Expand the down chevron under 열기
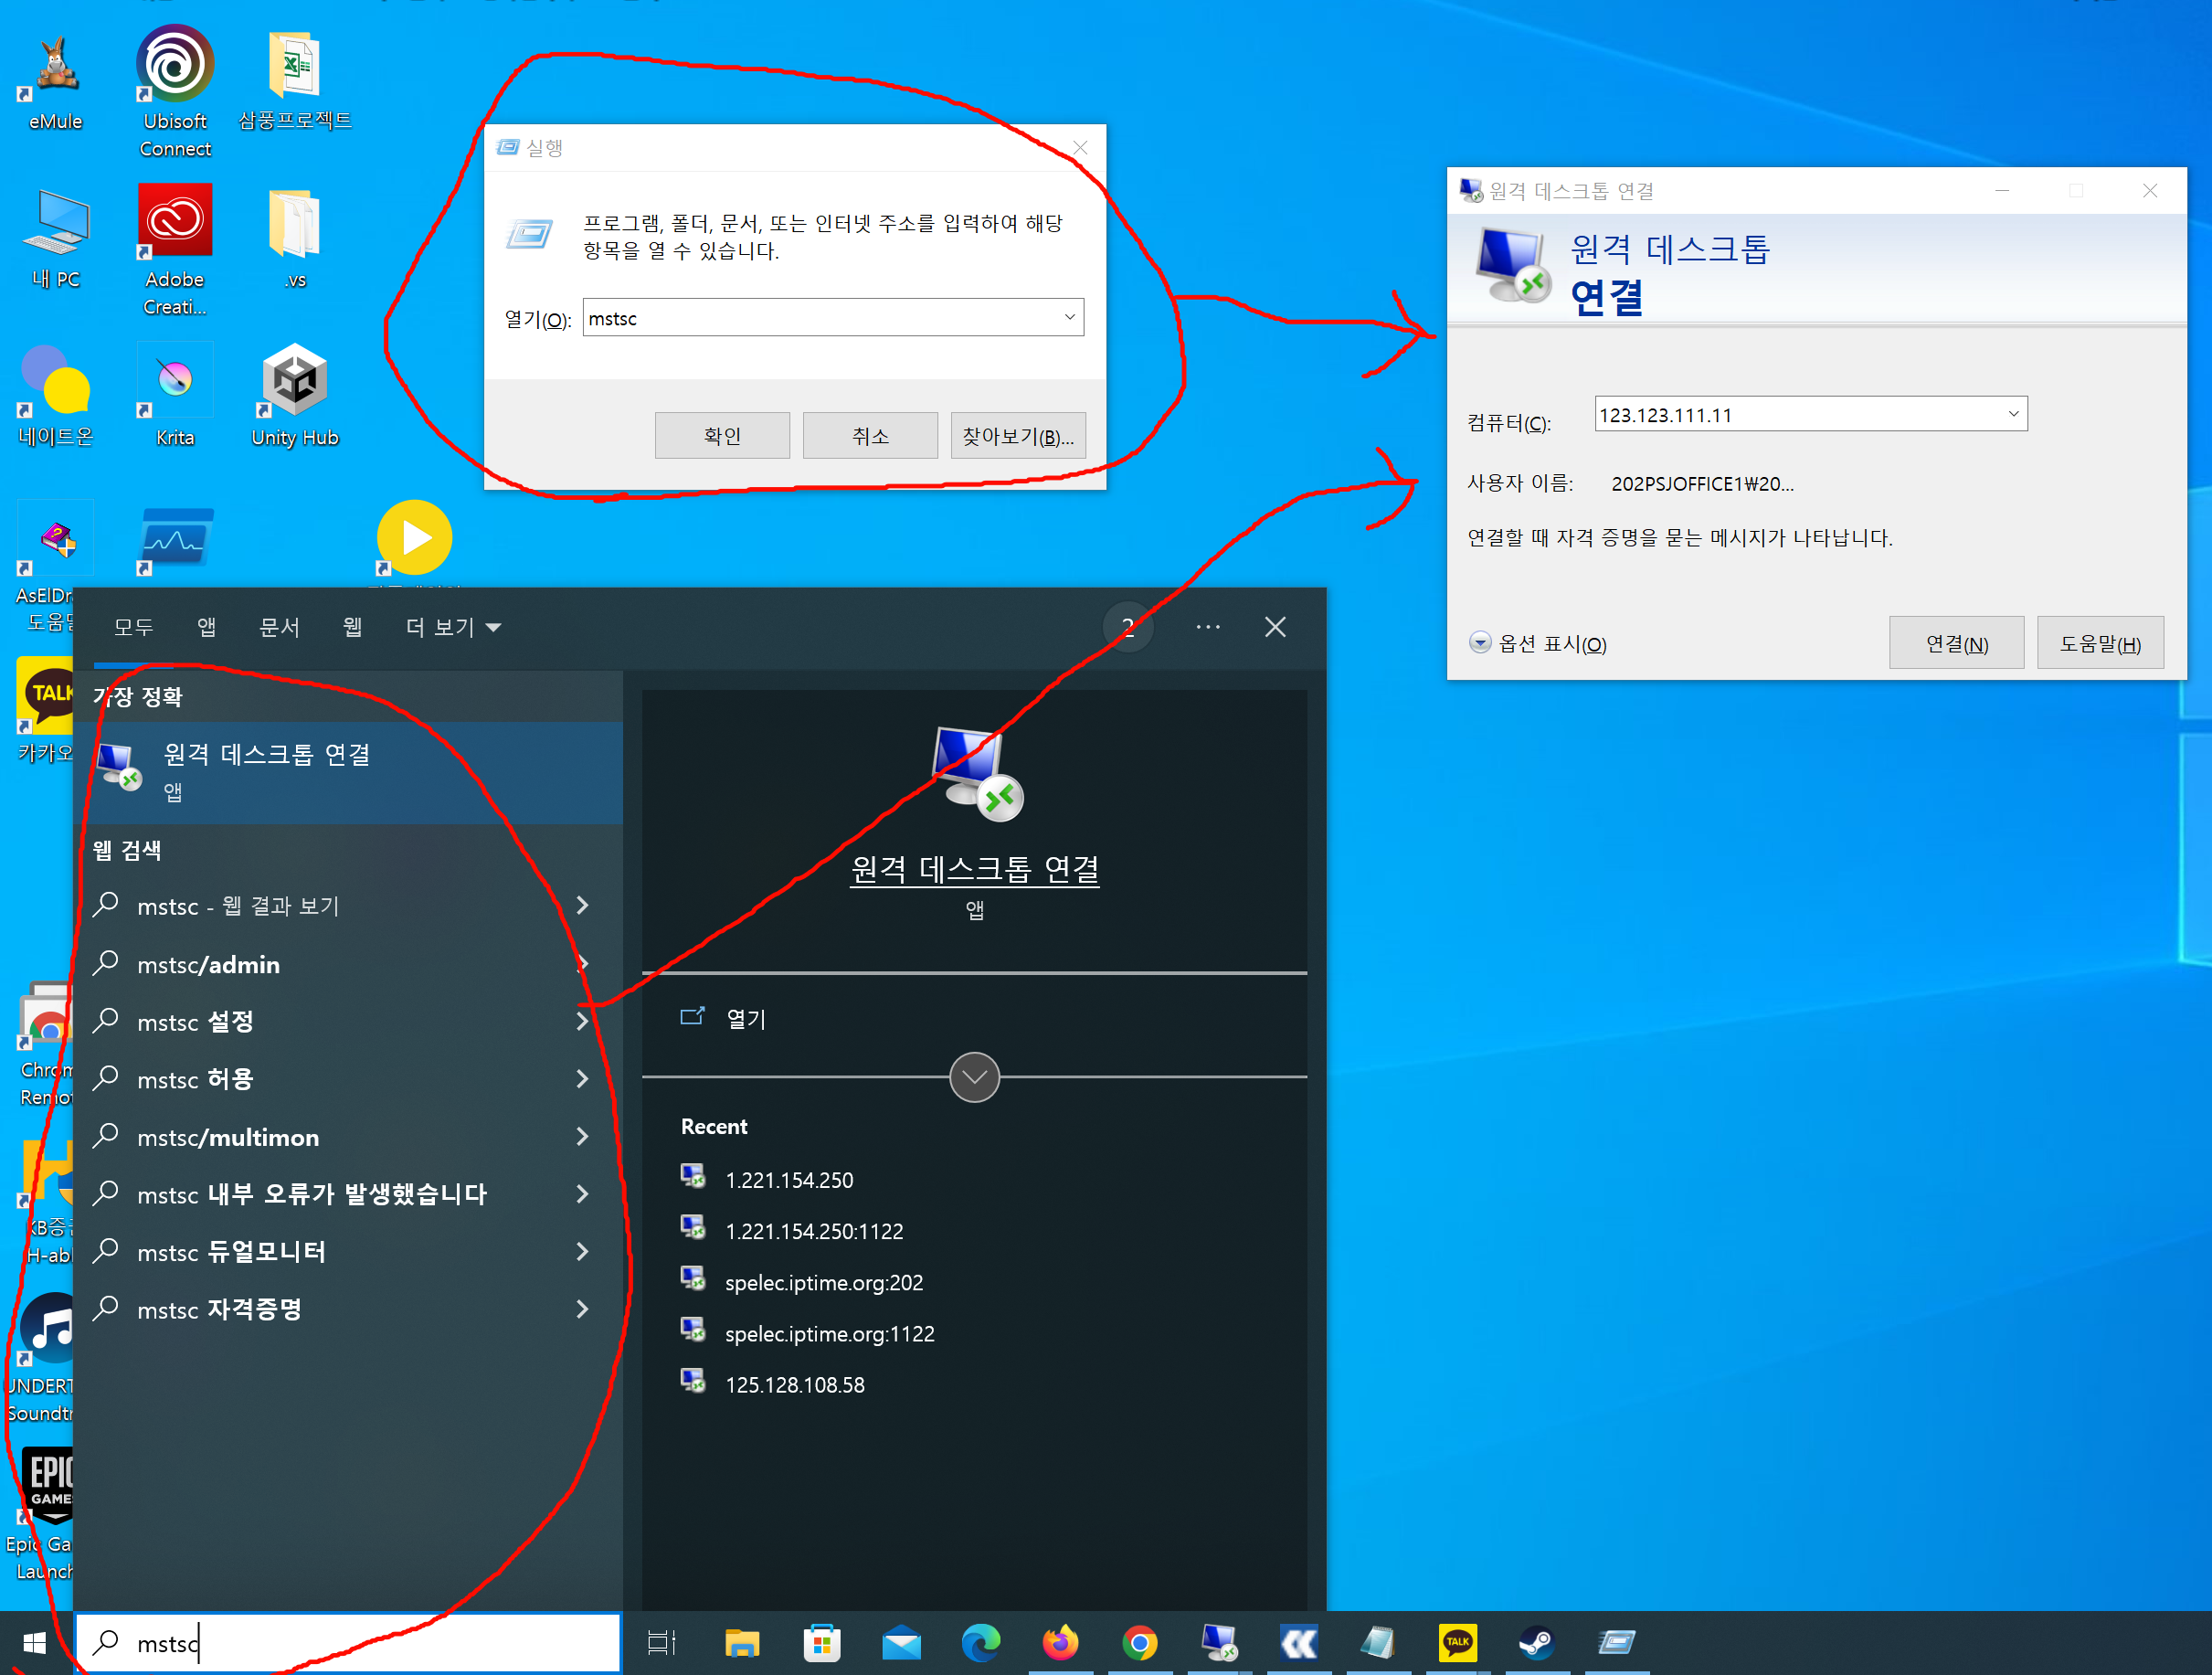2212x1675 pixels. [974, 1077]
